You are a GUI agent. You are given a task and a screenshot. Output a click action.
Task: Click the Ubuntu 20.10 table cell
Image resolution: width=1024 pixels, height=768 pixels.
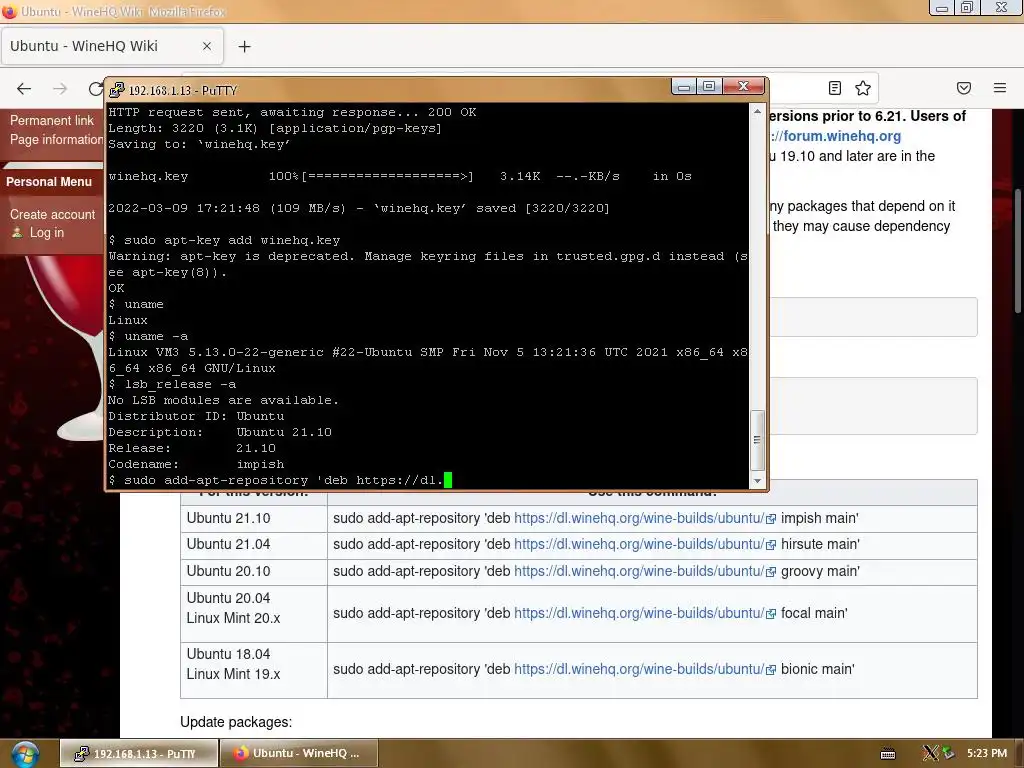(254, 571)
